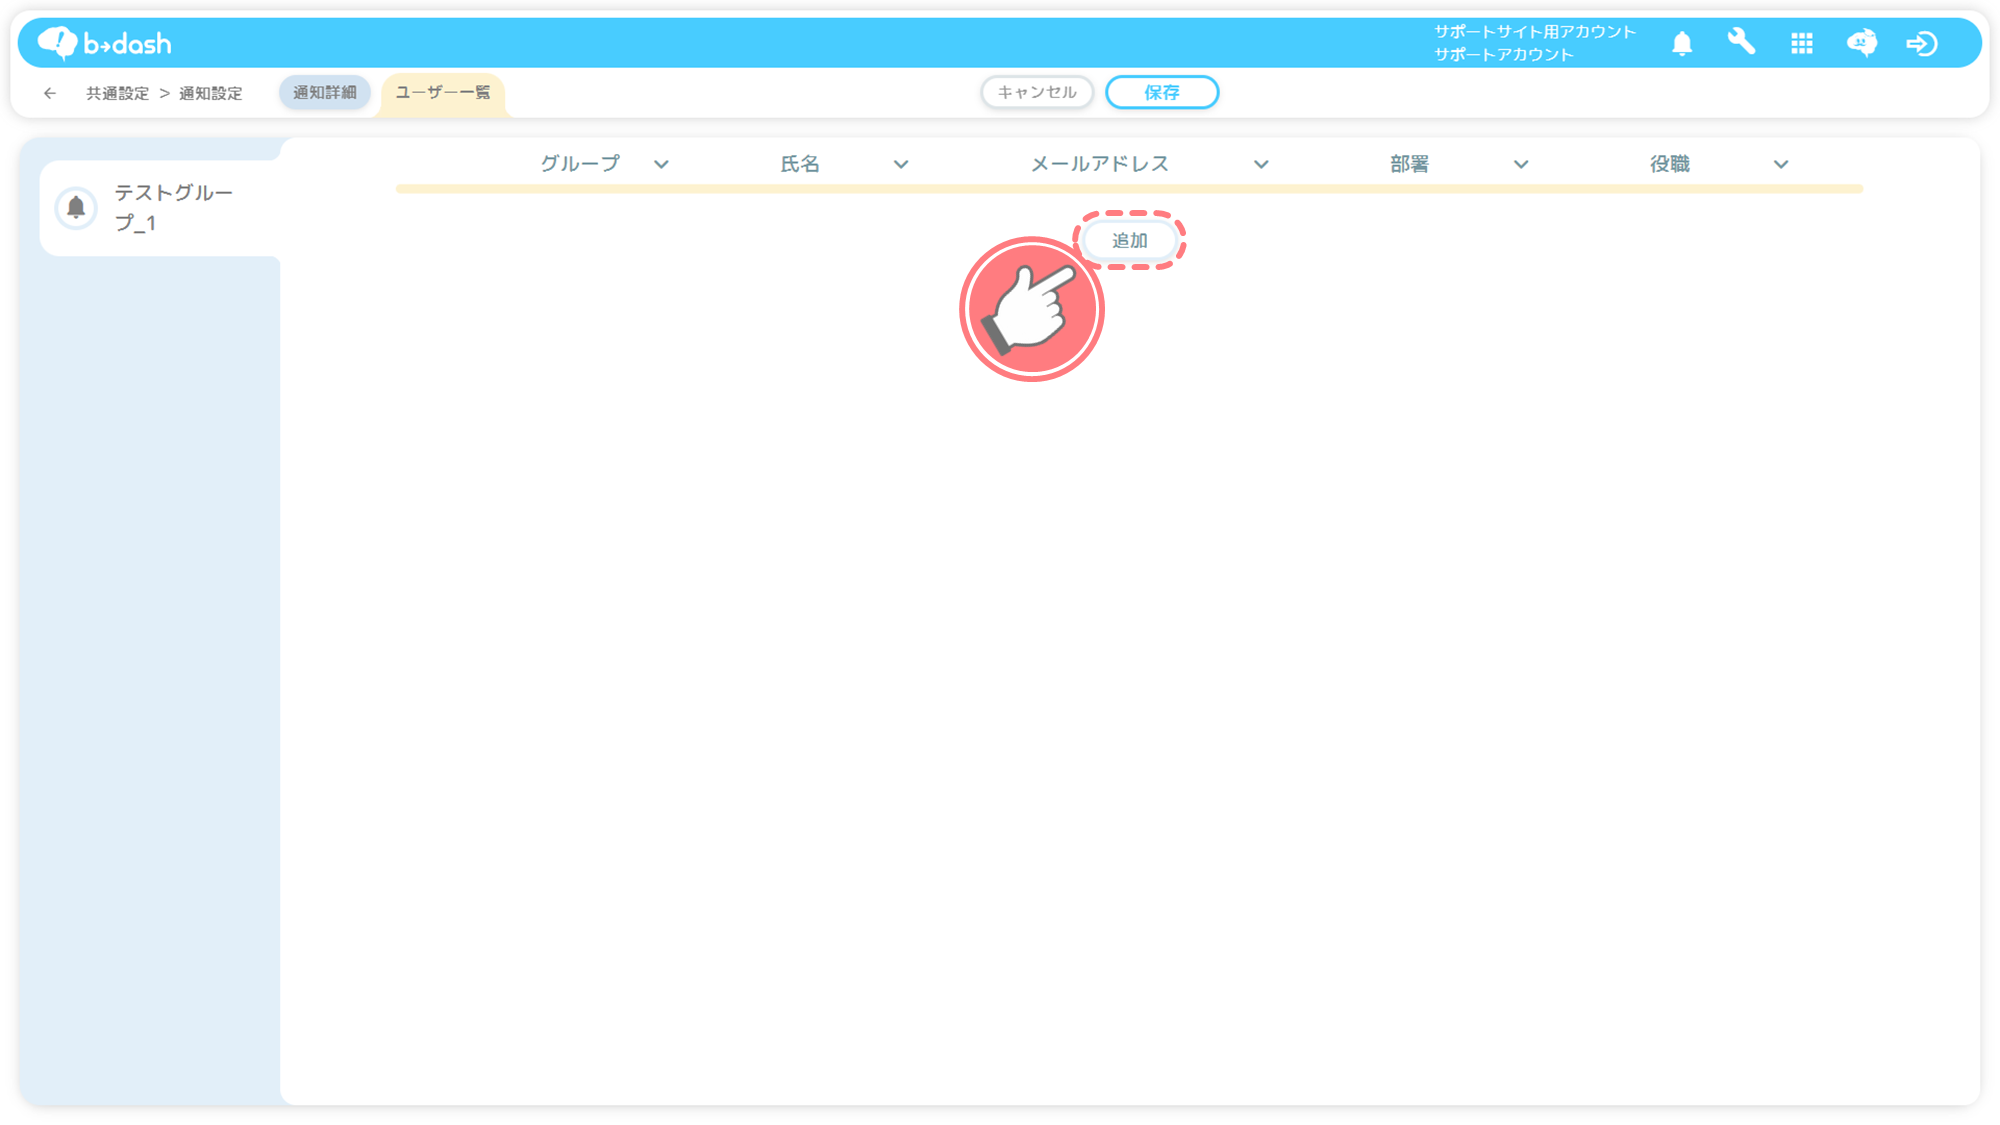Click the b→dash logo
The image size is (2000, 1125).
104,43
